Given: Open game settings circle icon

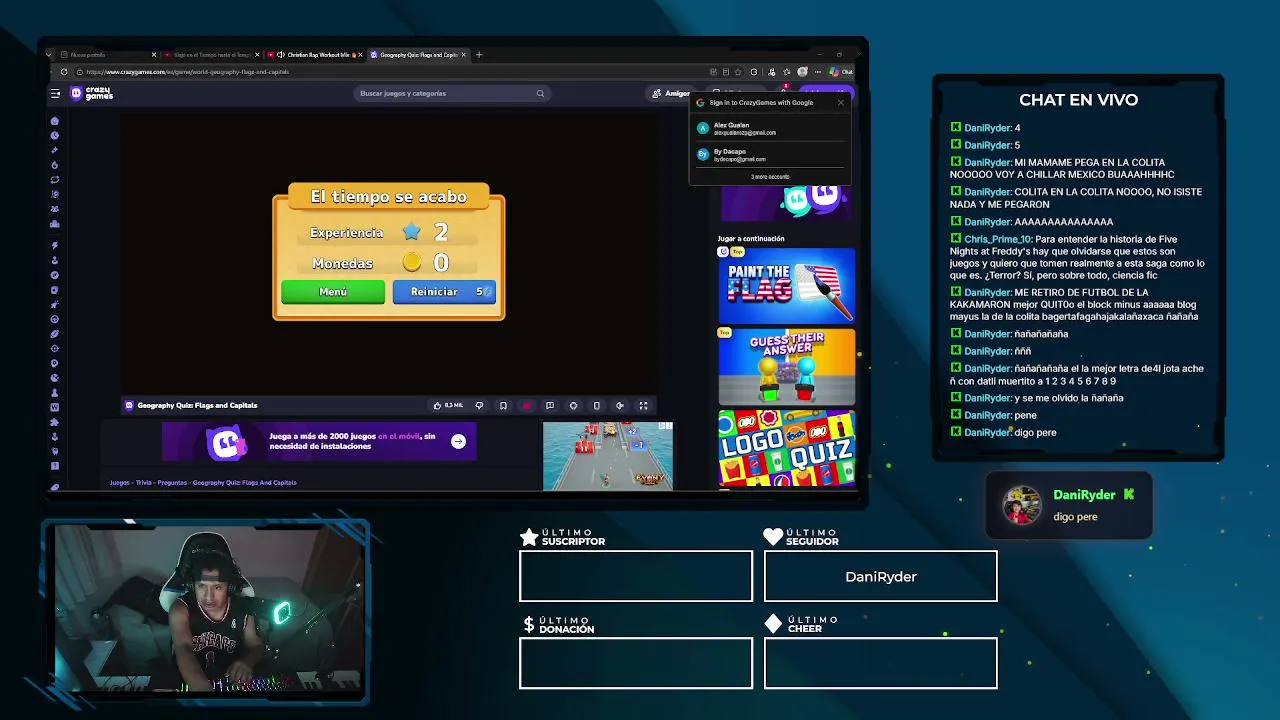Looking at the screenshot, I should [573, 405].
